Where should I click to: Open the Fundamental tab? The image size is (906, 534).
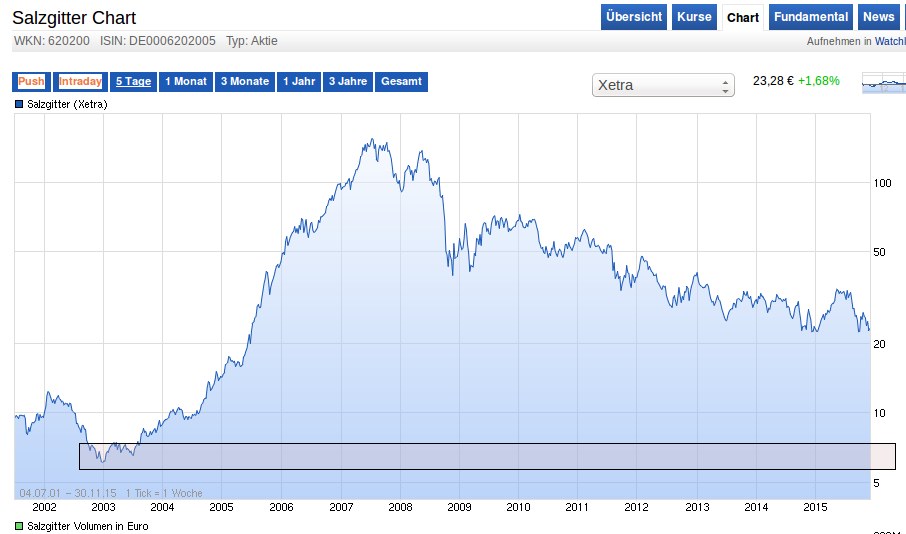pyautogui.click(x=811, y=17)
